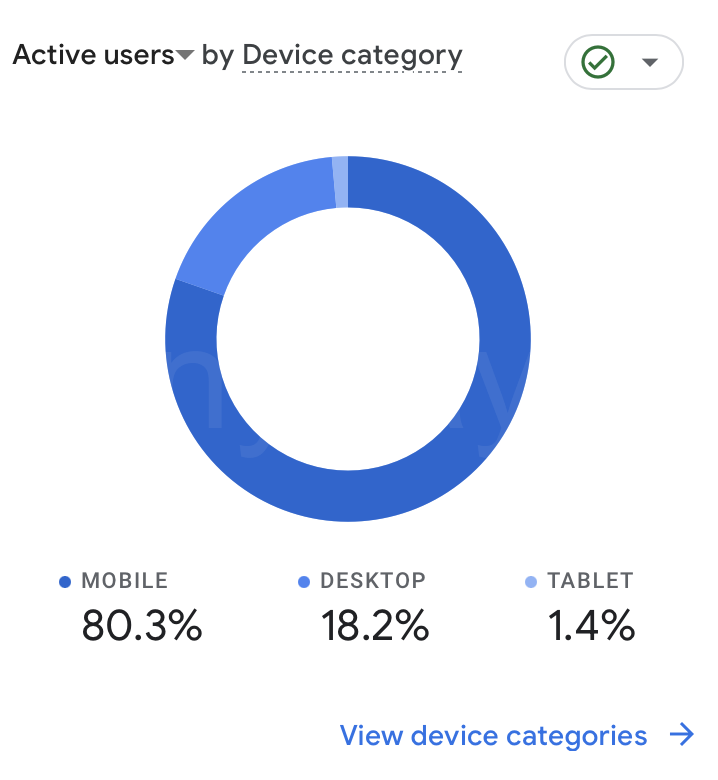
Task: Click the Desktop legend color dot
Action: point(304,582)
